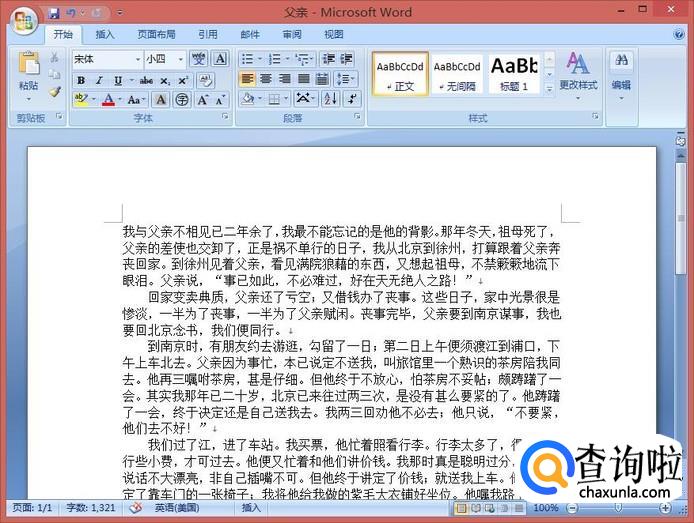This screenshot has height=523, width=694.
Task: Open the 段落 dialog launcher
Action: 357,116
